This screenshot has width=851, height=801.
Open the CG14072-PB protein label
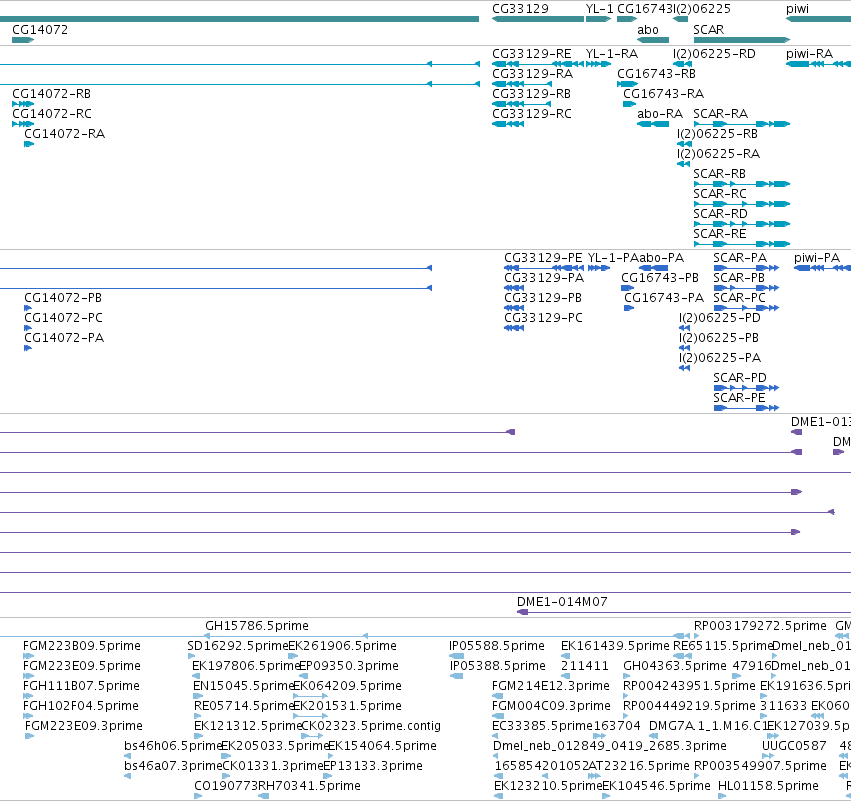tap(63, 298)
